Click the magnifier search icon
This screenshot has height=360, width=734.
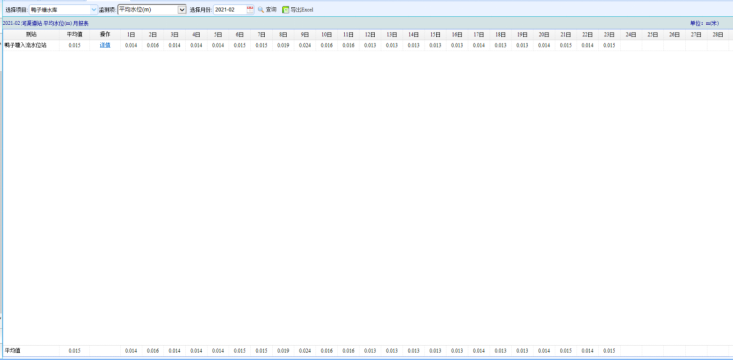[261, 9]
